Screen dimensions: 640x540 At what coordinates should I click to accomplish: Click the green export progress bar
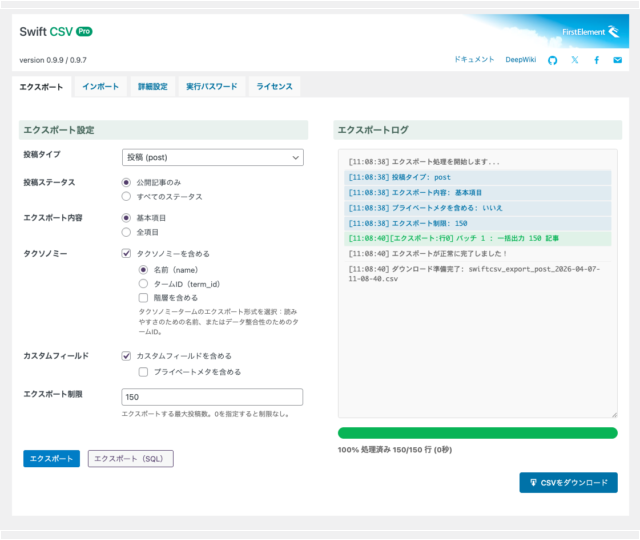477,433
